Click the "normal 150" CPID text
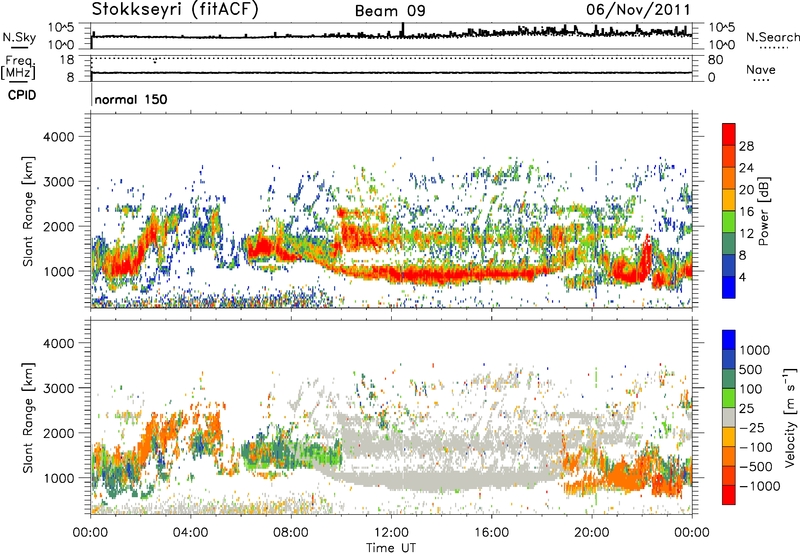 tap(131, 99)
